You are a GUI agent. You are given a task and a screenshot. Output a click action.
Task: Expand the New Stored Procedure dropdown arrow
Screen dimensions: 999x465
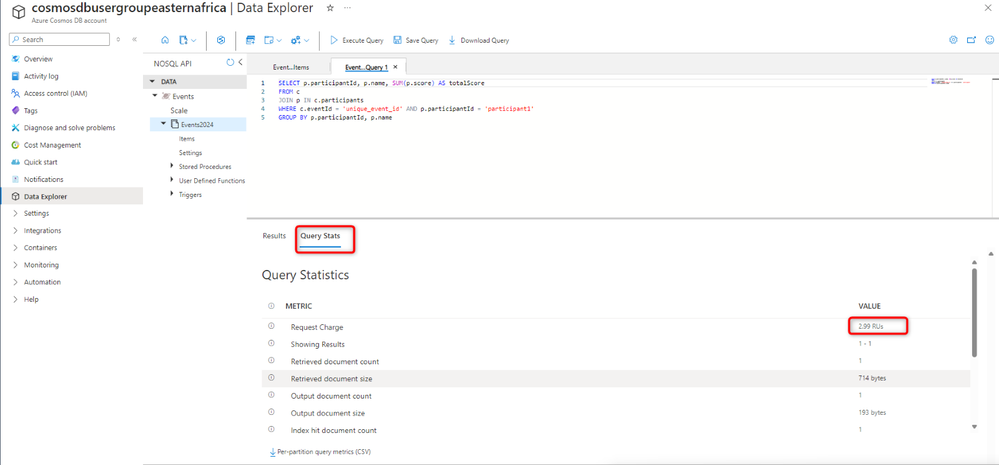click(306, 40)
